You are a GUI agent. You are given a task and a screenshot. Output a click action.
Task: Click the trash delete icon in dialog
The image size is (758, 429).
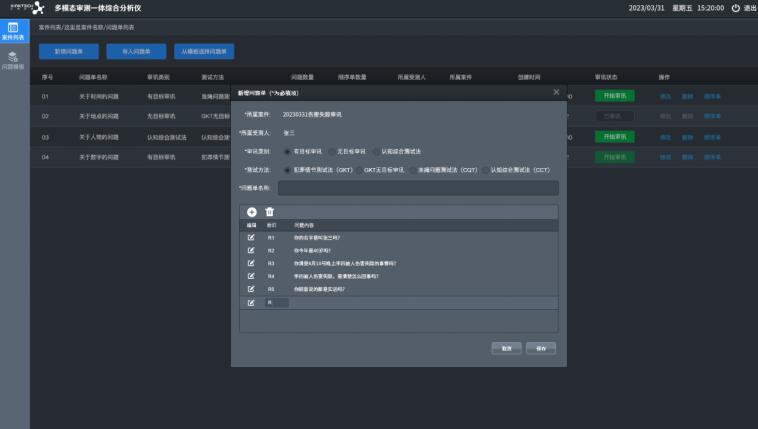point(269,212)
